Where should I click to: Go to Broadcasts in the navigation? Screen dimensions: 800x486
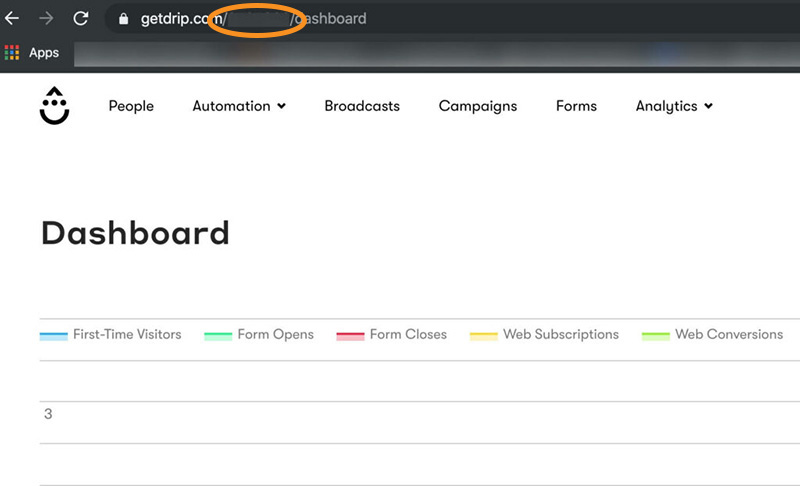[x=362, y=106]
